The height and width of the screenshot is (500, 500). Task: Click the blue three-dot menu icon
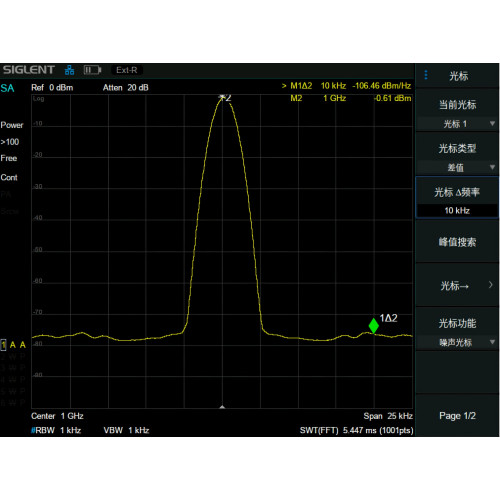pyautogui.click(x=426, y=75)
